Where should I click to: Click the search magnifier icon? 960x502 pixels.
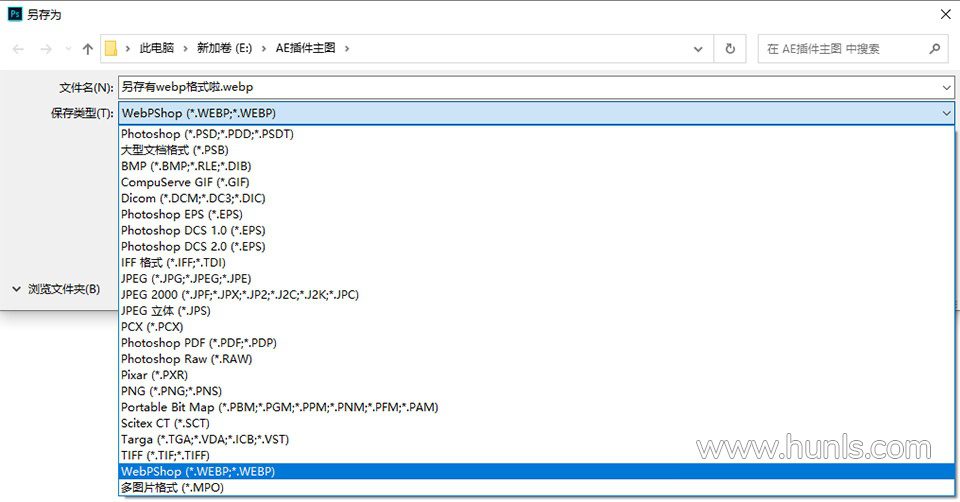[x=934, y=48]
